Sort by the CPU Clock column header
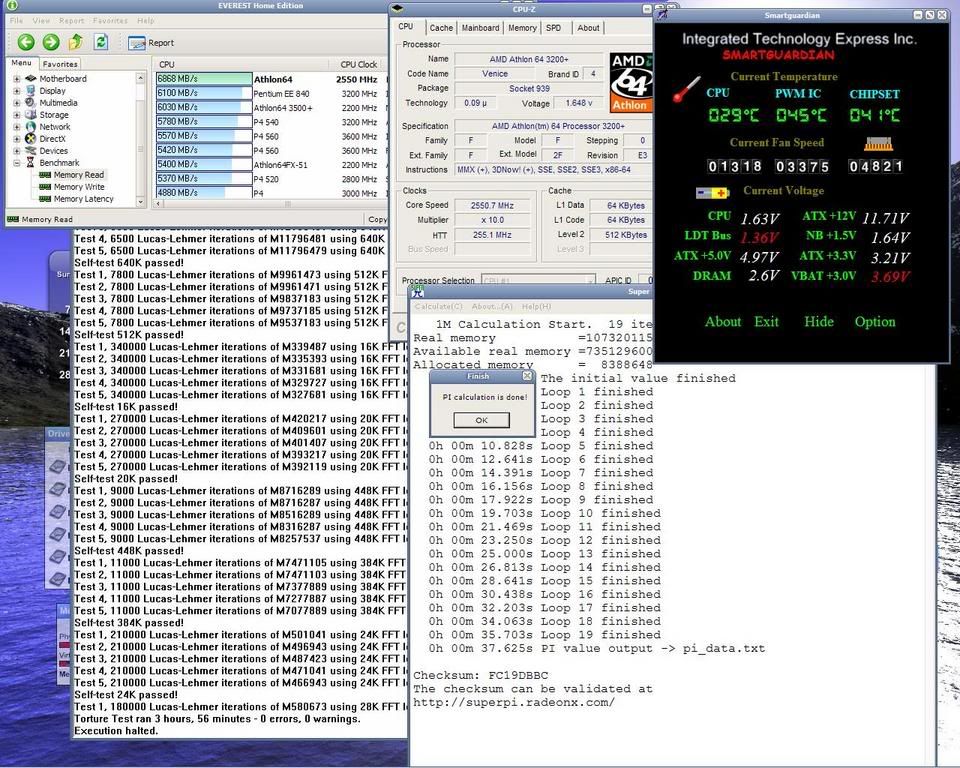The width and height of the screenshot is (960, 768). click(x=359, y=64)
